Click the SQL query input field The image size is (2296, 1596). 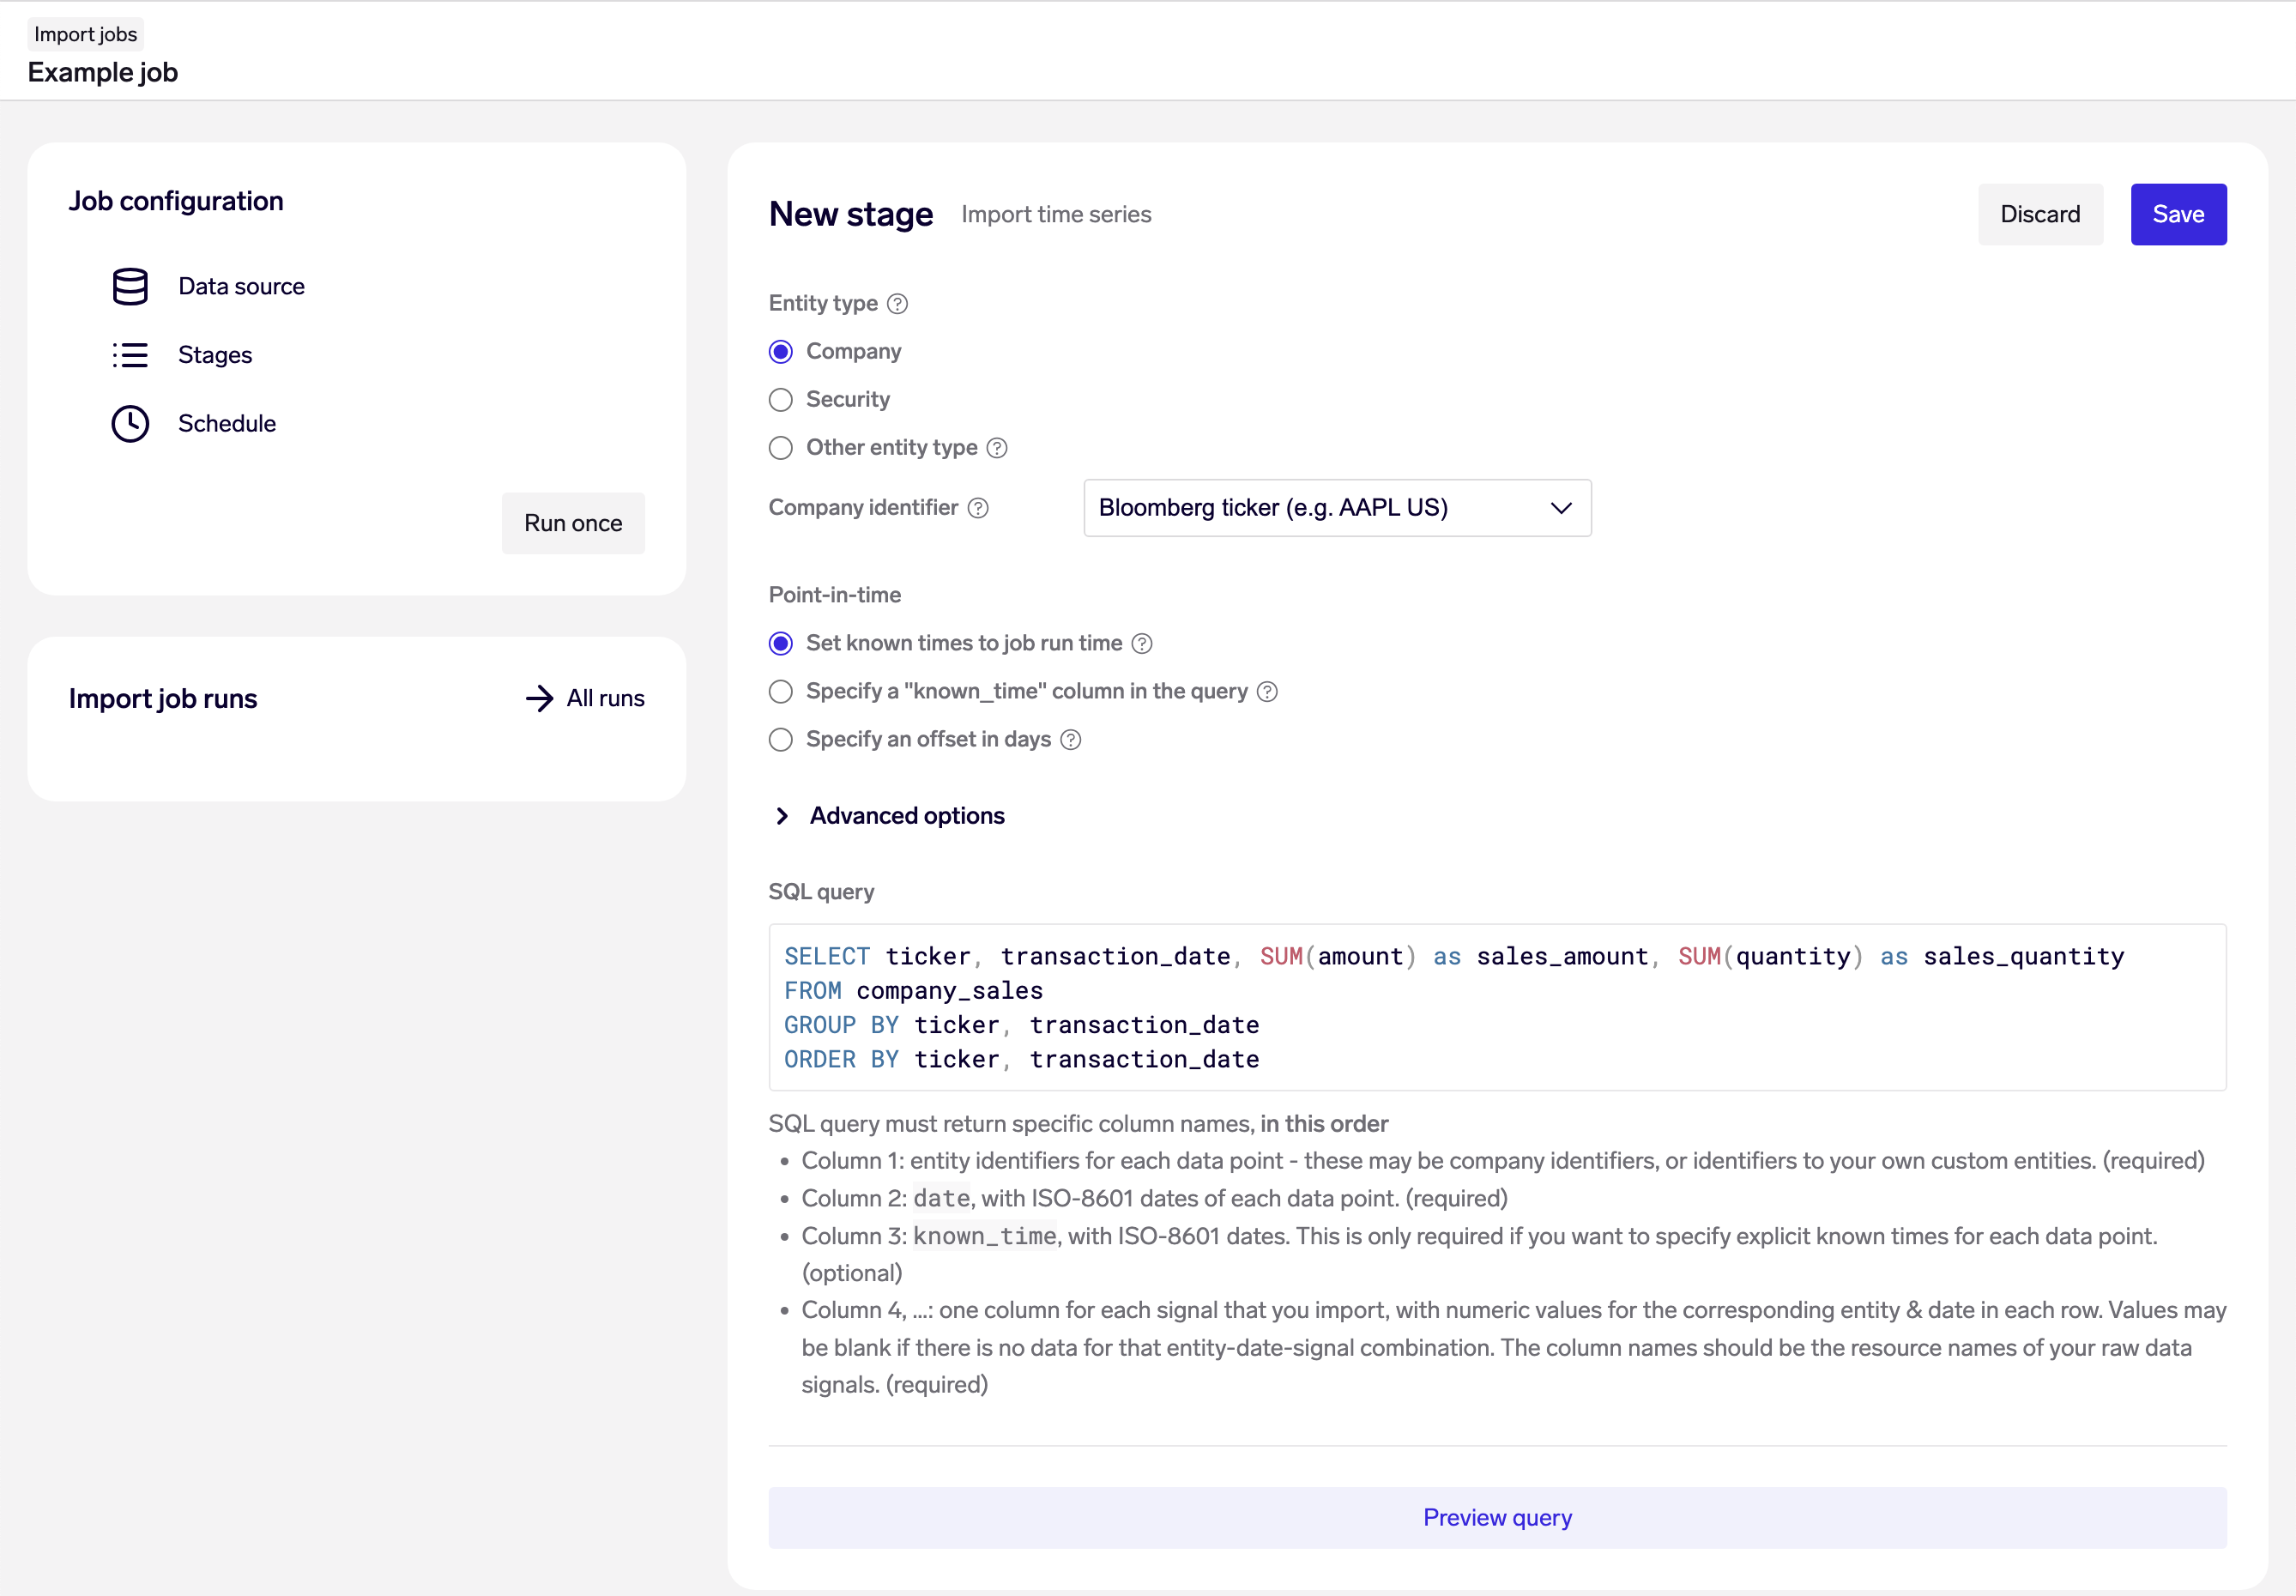(x=1499, y=1007)
